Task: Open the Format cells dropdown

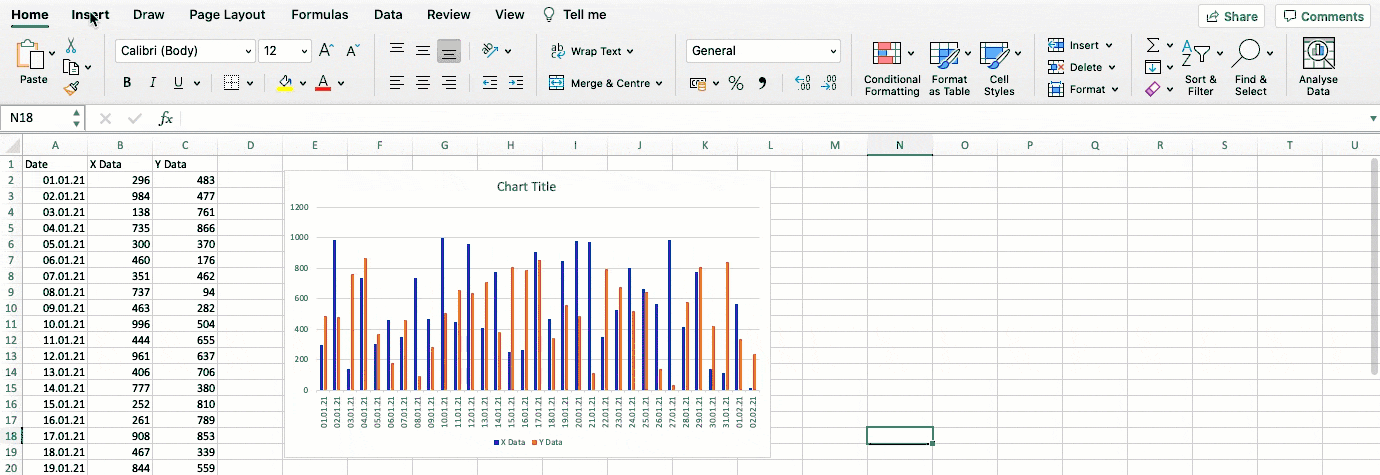Action: point(1083,89)
